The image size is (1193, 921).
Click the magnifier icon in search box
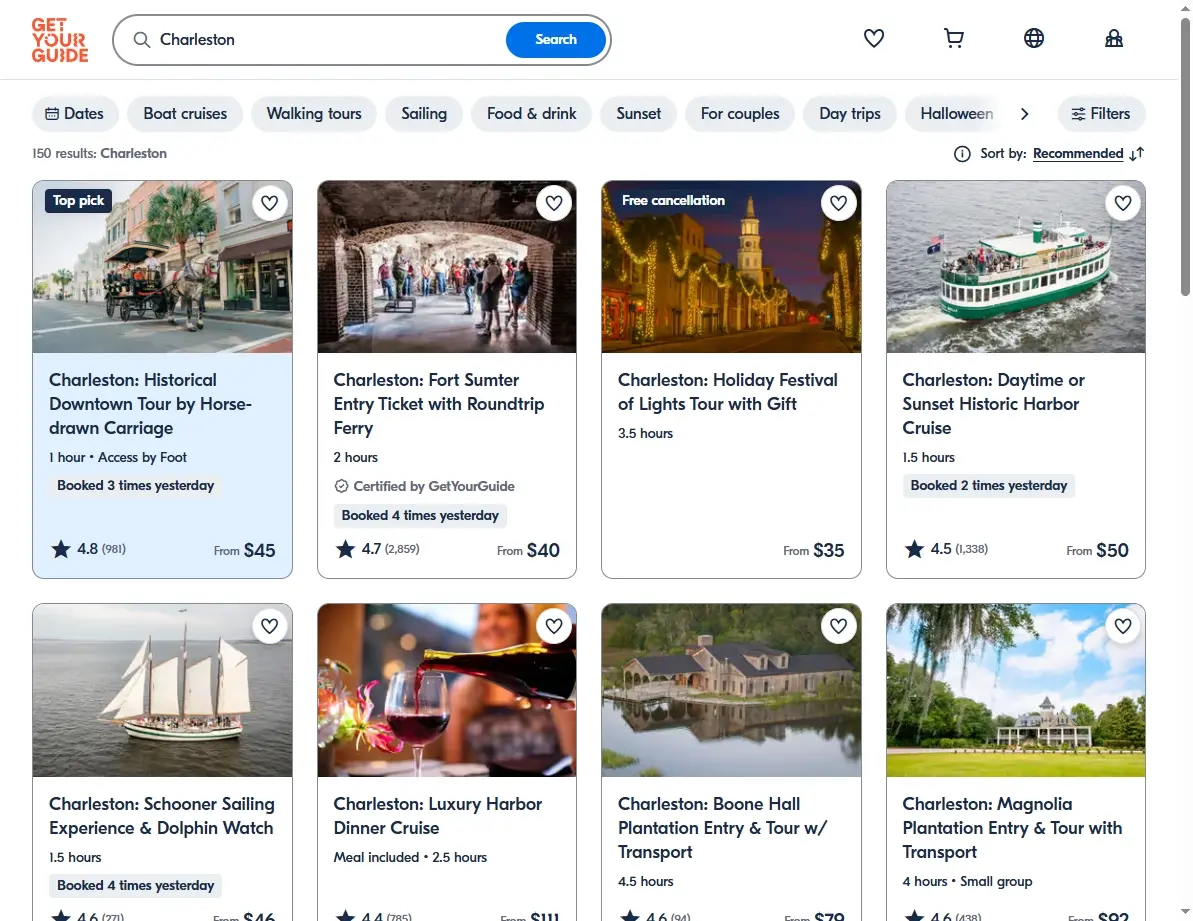(142, 40)
